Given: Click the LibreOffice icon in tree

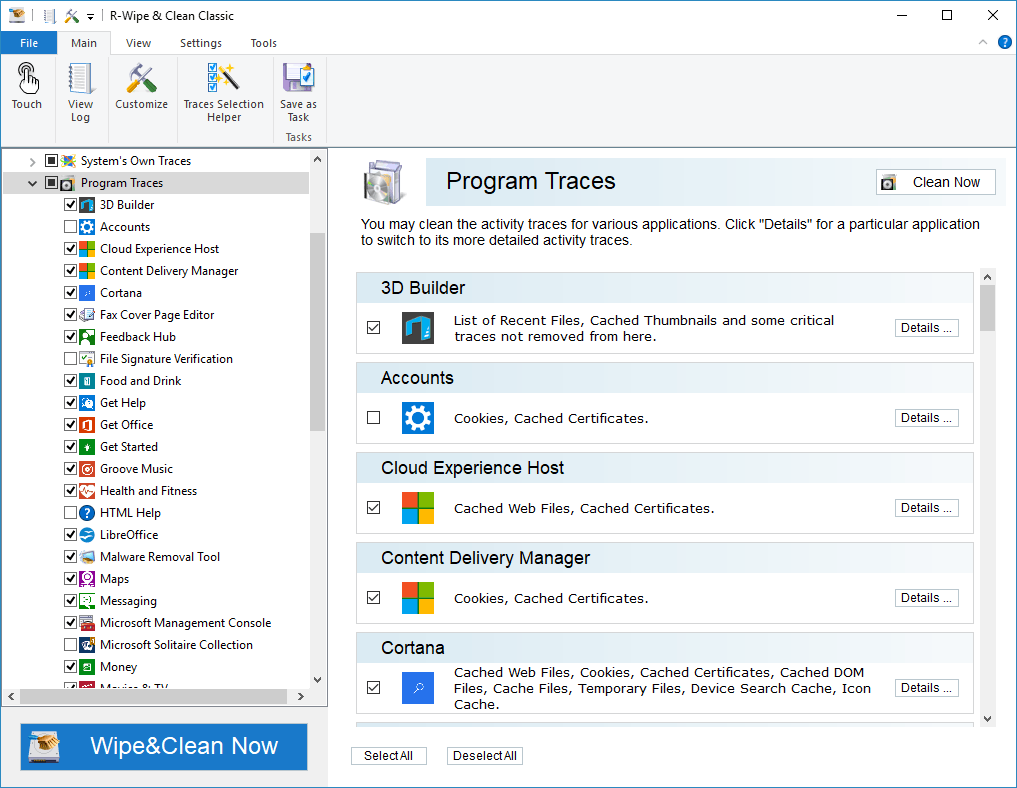Looking at the screenshot, I should [x=87, y=535].
